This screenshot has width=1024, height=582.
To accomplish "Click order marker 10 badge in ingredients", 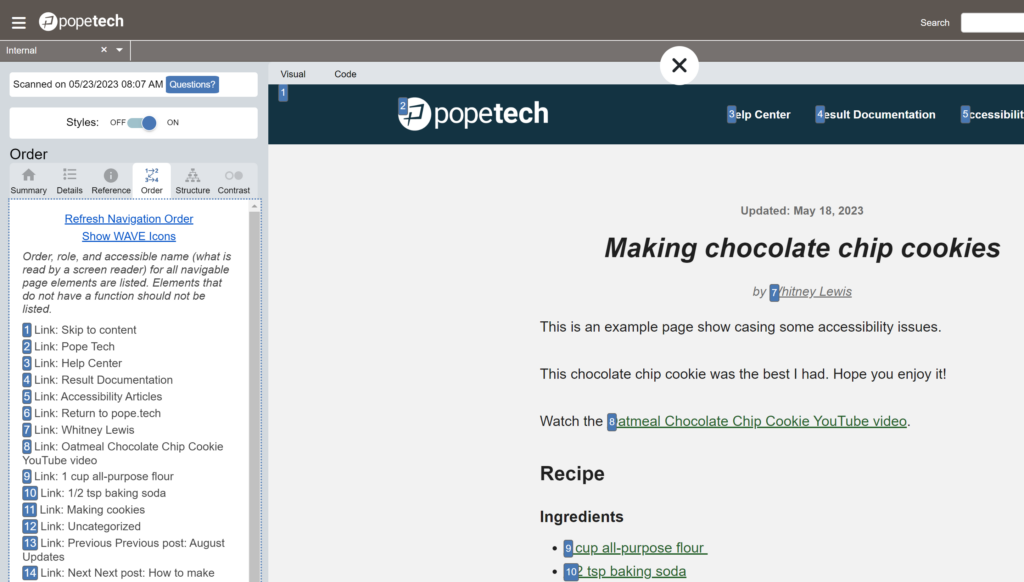I will click(x=571, y=572).
